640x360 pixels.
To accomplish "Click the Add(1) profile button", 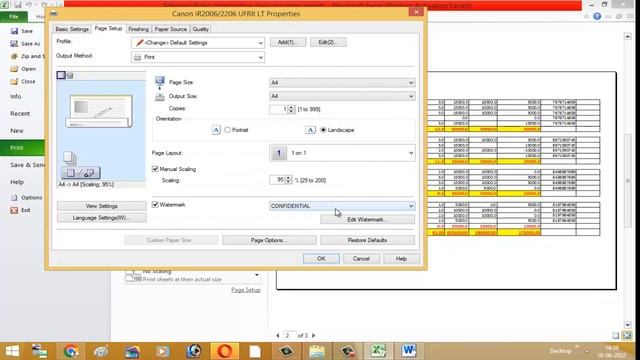I will tap(288, 42).
